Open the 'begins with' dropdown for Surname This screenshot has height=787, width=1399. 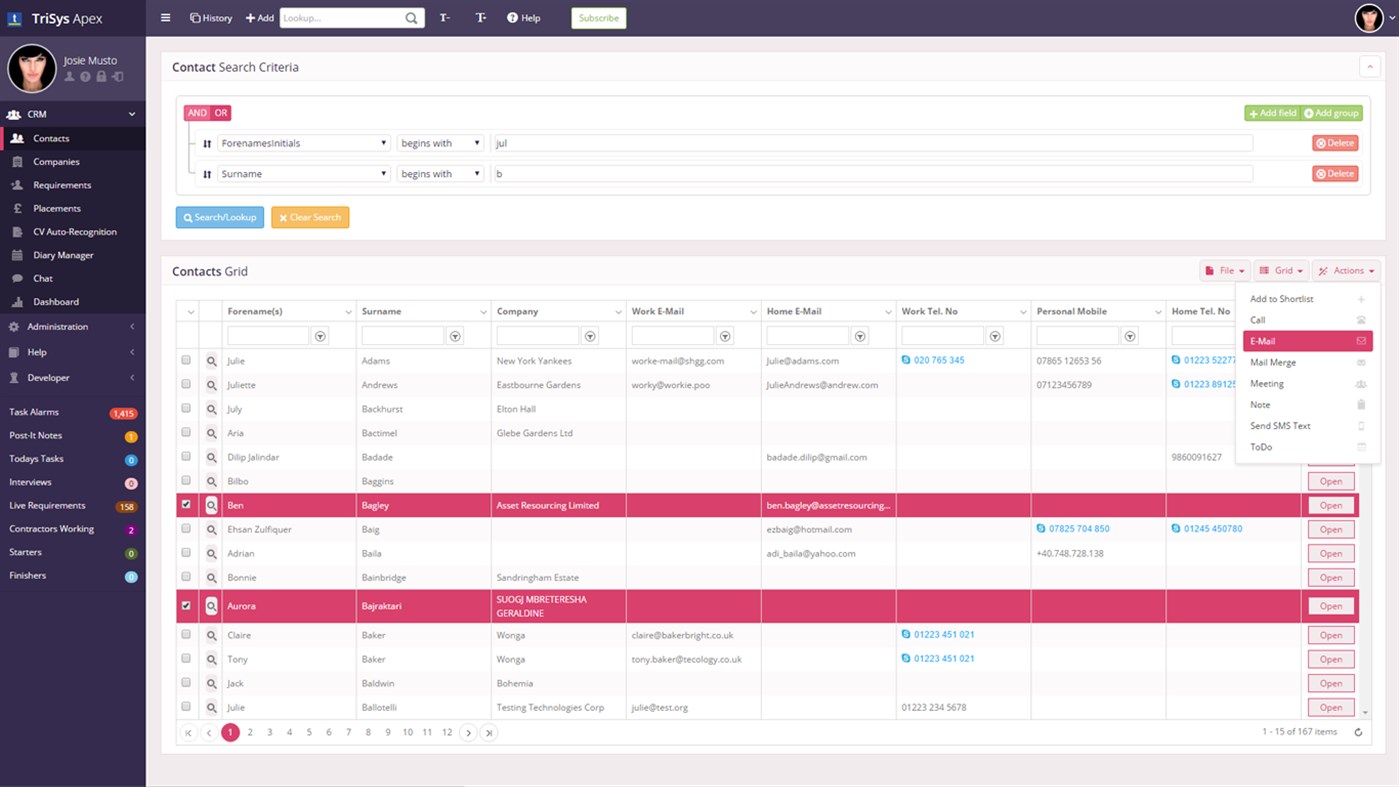coord(439,173)
